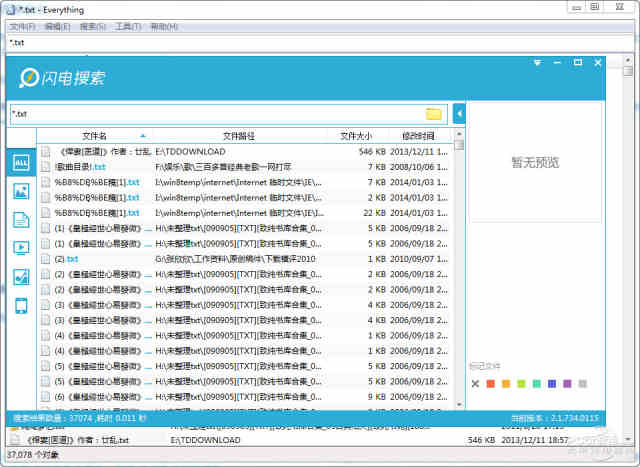The width and height of the screenshot is (640, 467).
Task: Click 暂无预览 preview placeholder text
Action: click(535, 162)
